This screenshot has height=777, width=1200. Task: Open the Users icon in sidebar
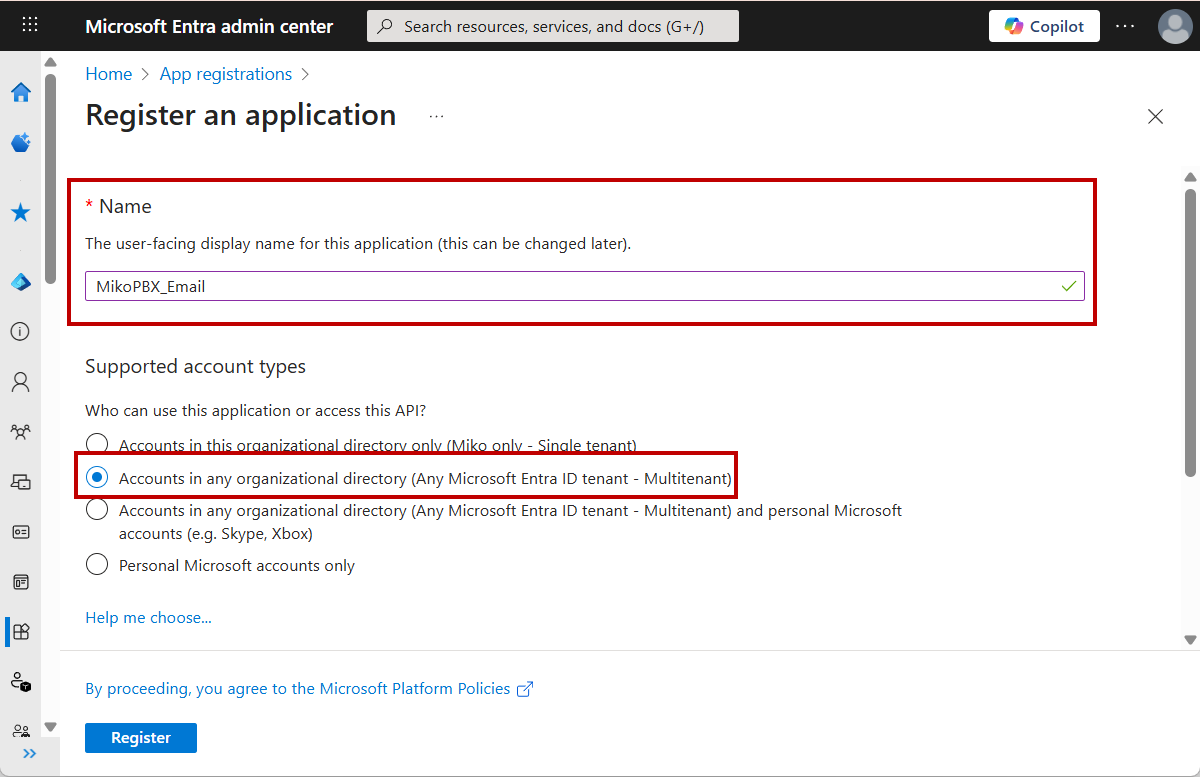(x=21, y=382)
